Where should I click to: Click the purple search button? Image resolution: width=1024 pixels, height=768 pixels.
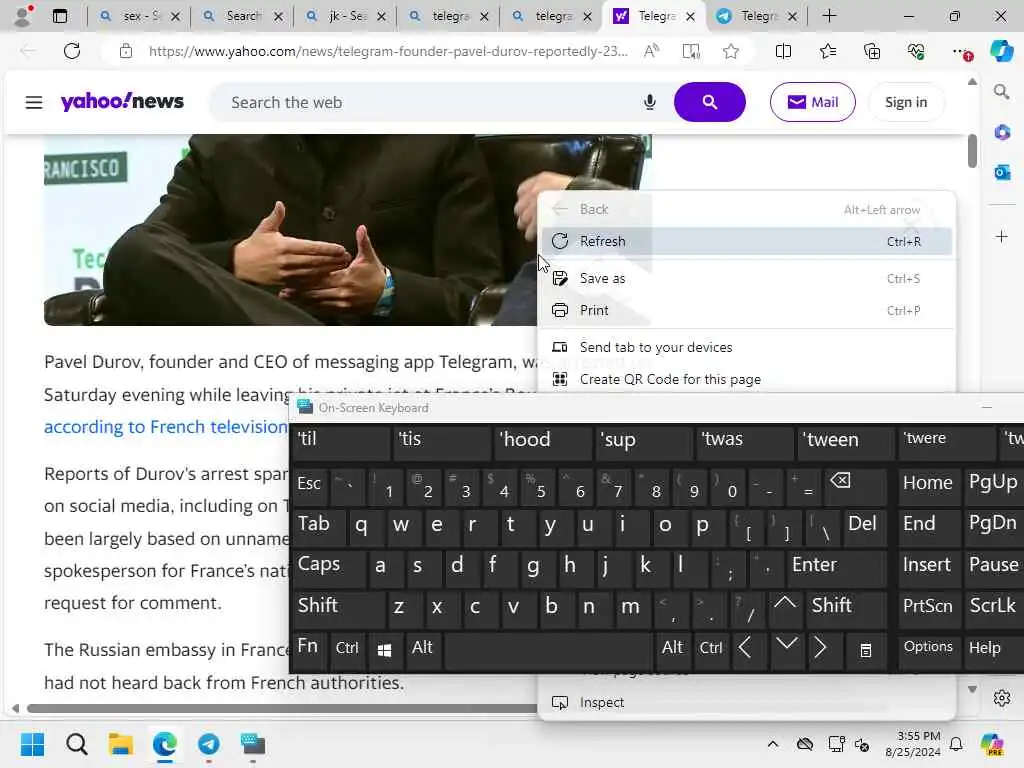pyautogui.click(x=709, y=102)
